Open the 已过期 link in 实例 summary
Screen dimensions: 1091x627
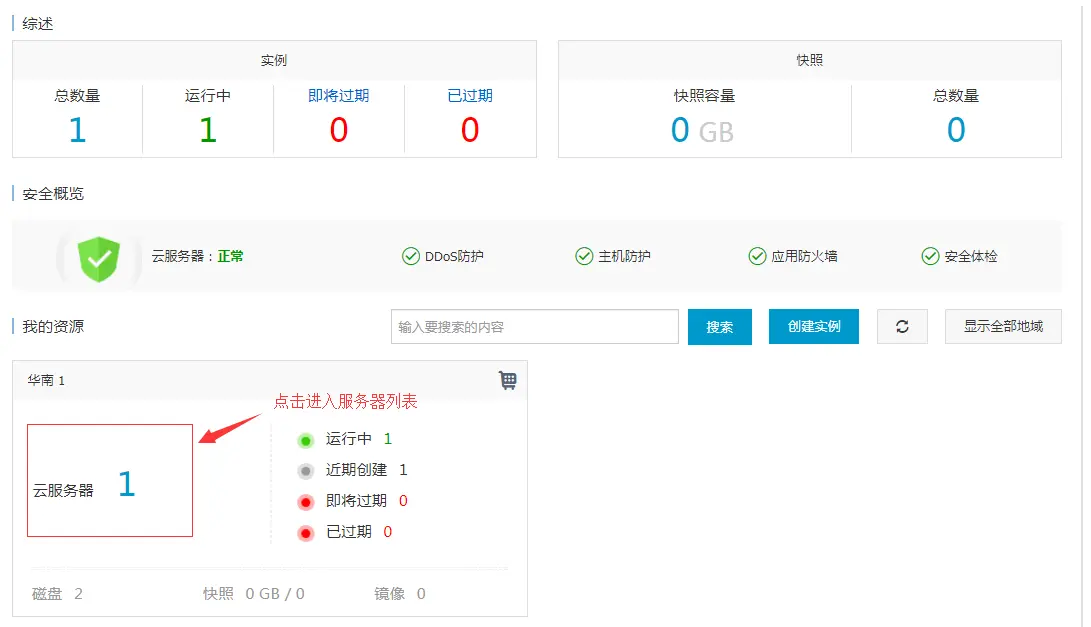click(470, 95)
